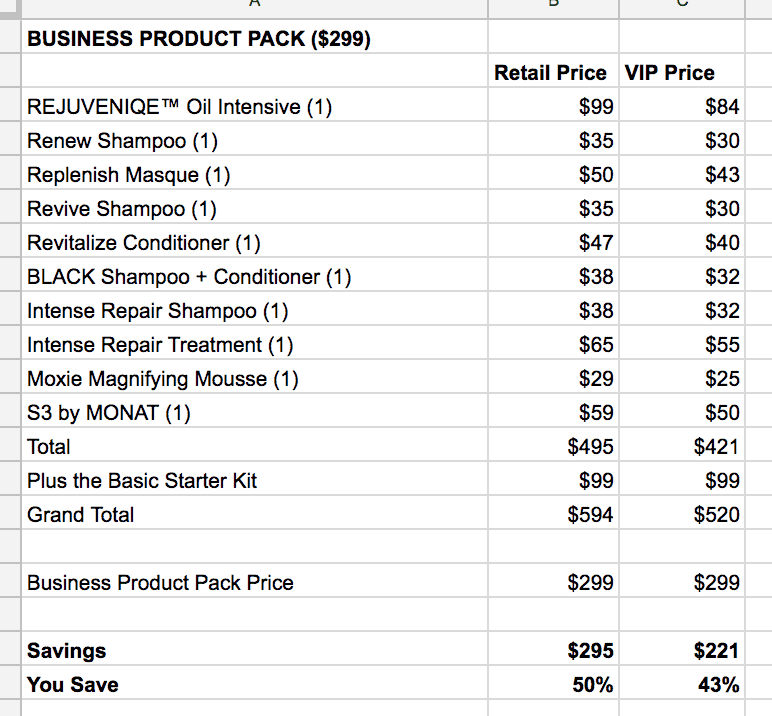Click the VIP Total value $421
The height and width of the screenshot is (716, 772).
[x=717, y=447]
